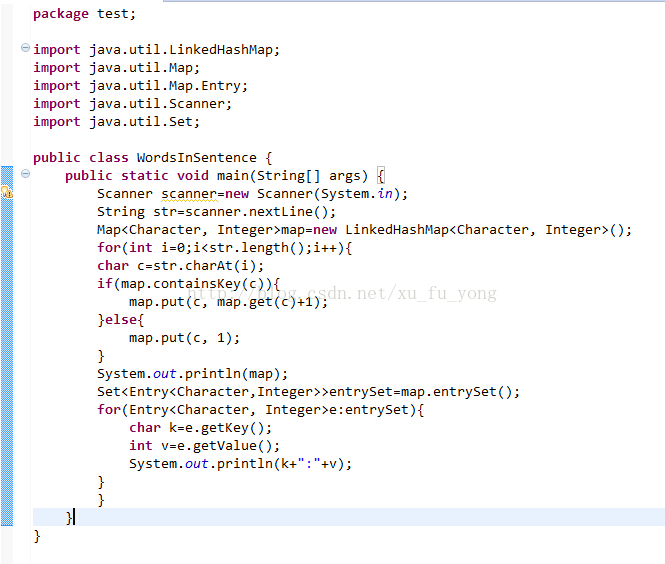
Task: Click char c=str.charAt(i) line
Action: click(x=180, y=266)
